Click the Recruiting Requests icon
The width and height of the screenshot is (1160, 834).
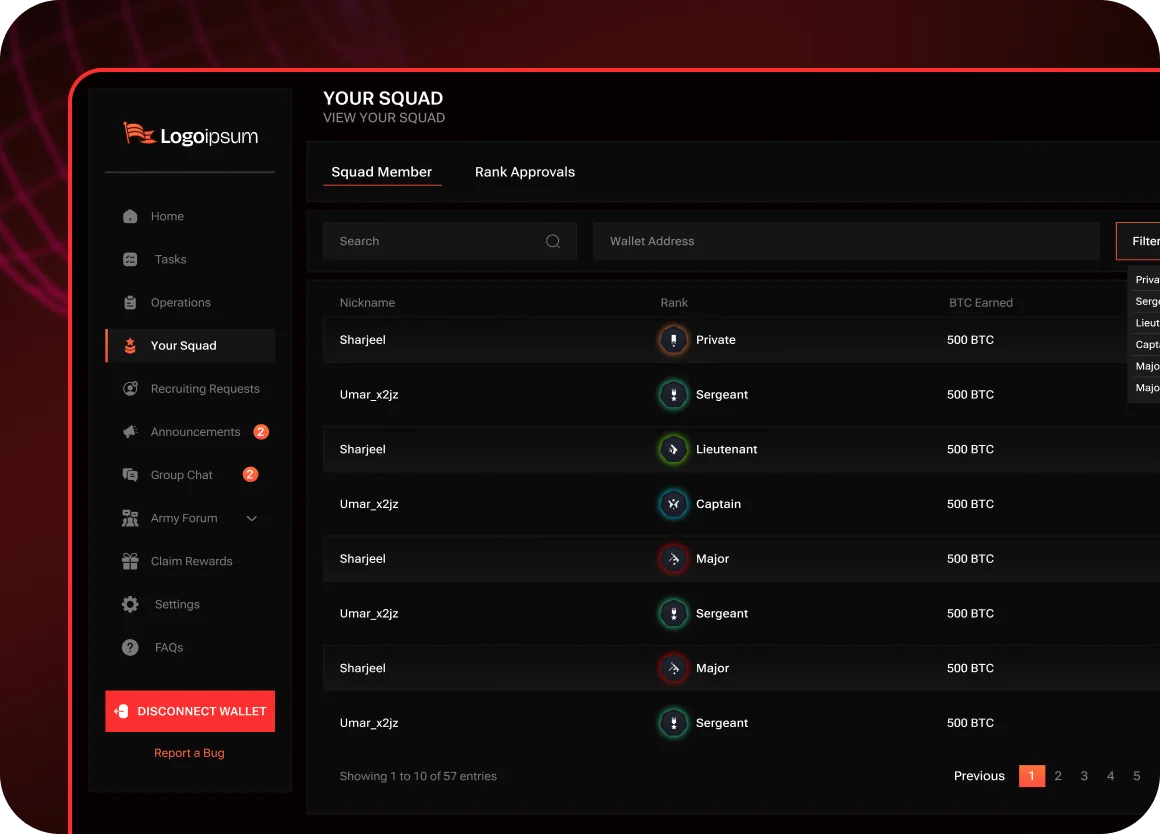[x=130, y=388]
